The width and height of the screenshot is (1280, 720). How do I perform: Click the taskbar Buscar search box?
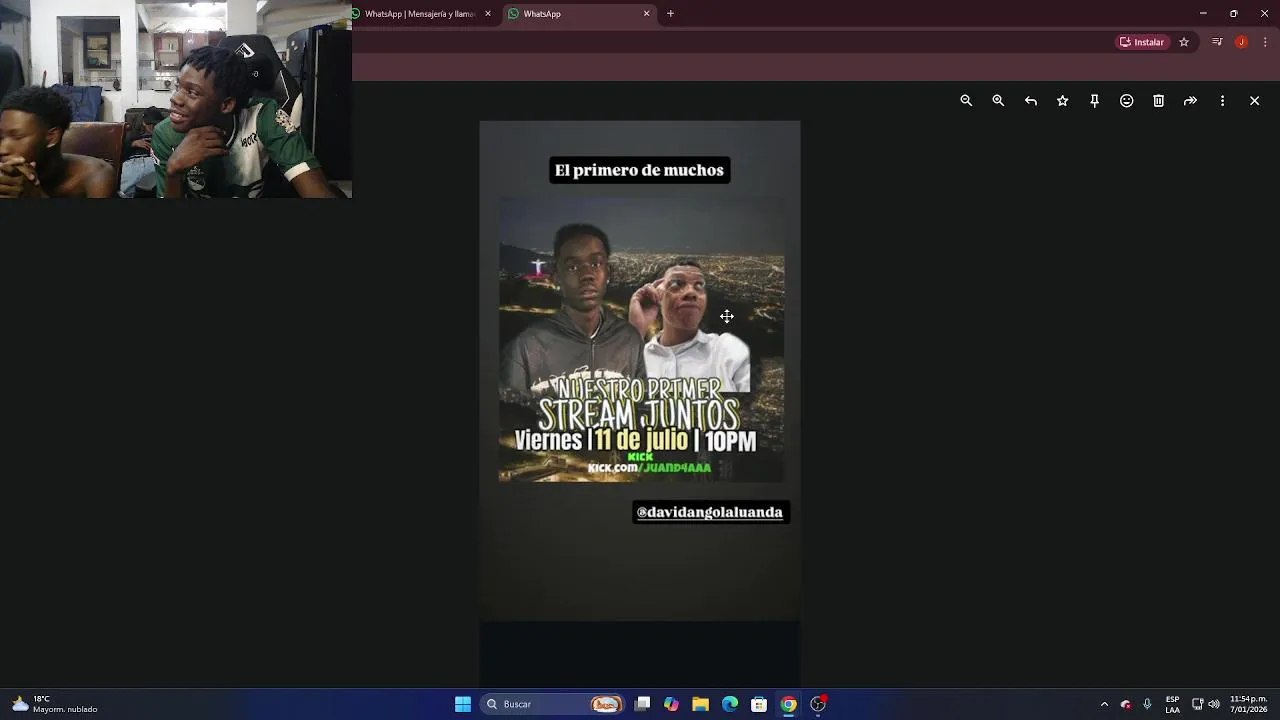pyautogui.click(x=552, y=704)
